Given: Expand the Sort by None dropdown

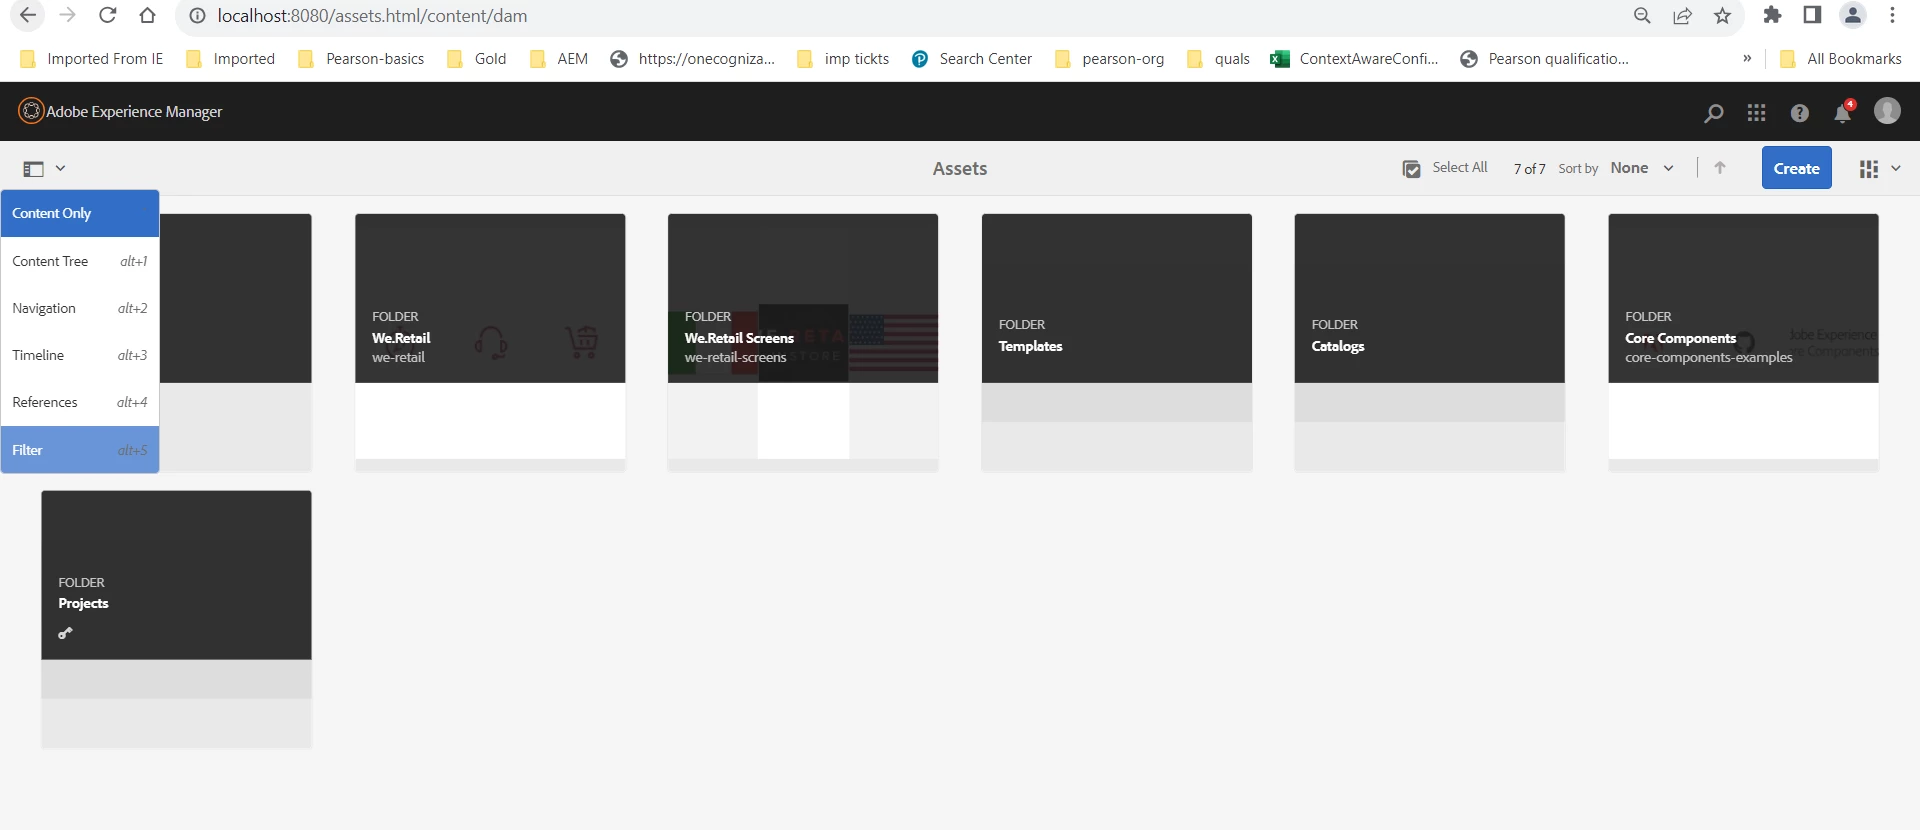Looking at the screenshot, I should (x=1642, y=168).
